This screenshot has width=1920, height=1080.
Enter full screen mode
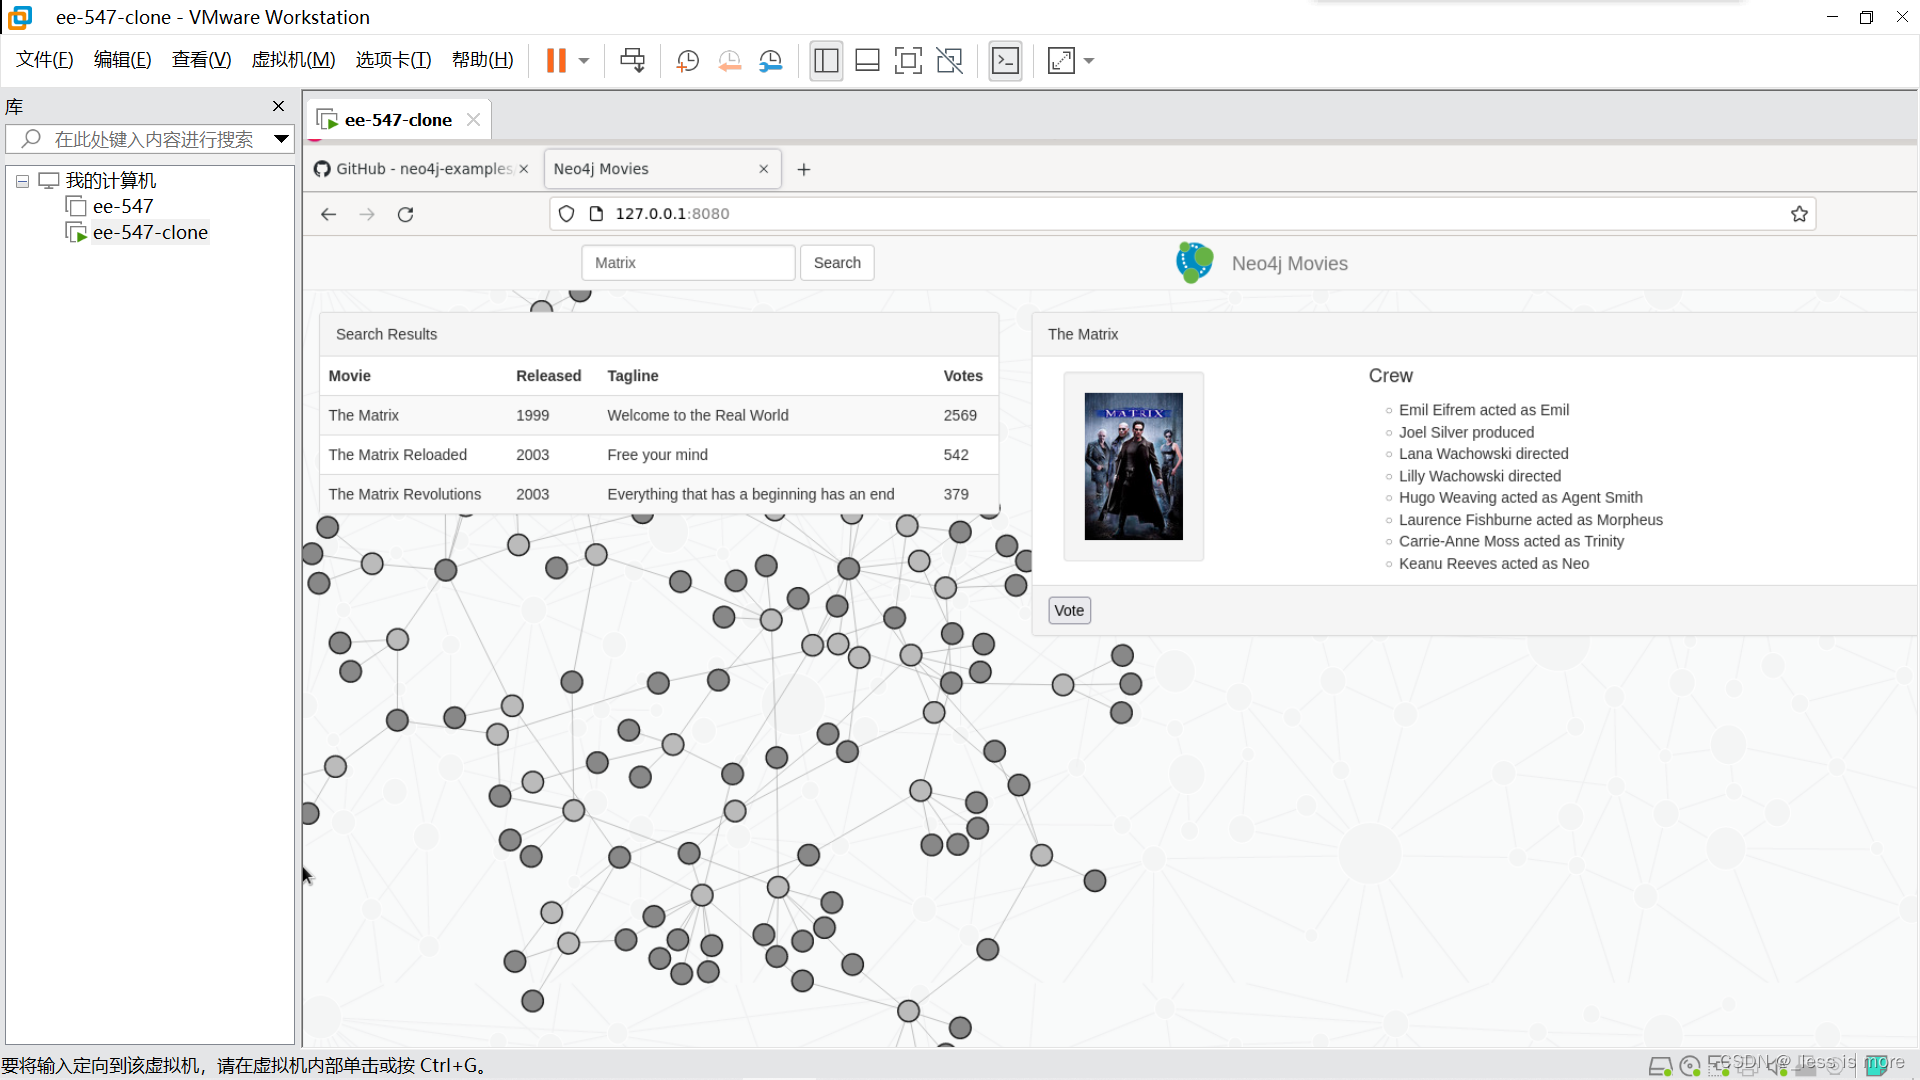(x=908, y=60)
